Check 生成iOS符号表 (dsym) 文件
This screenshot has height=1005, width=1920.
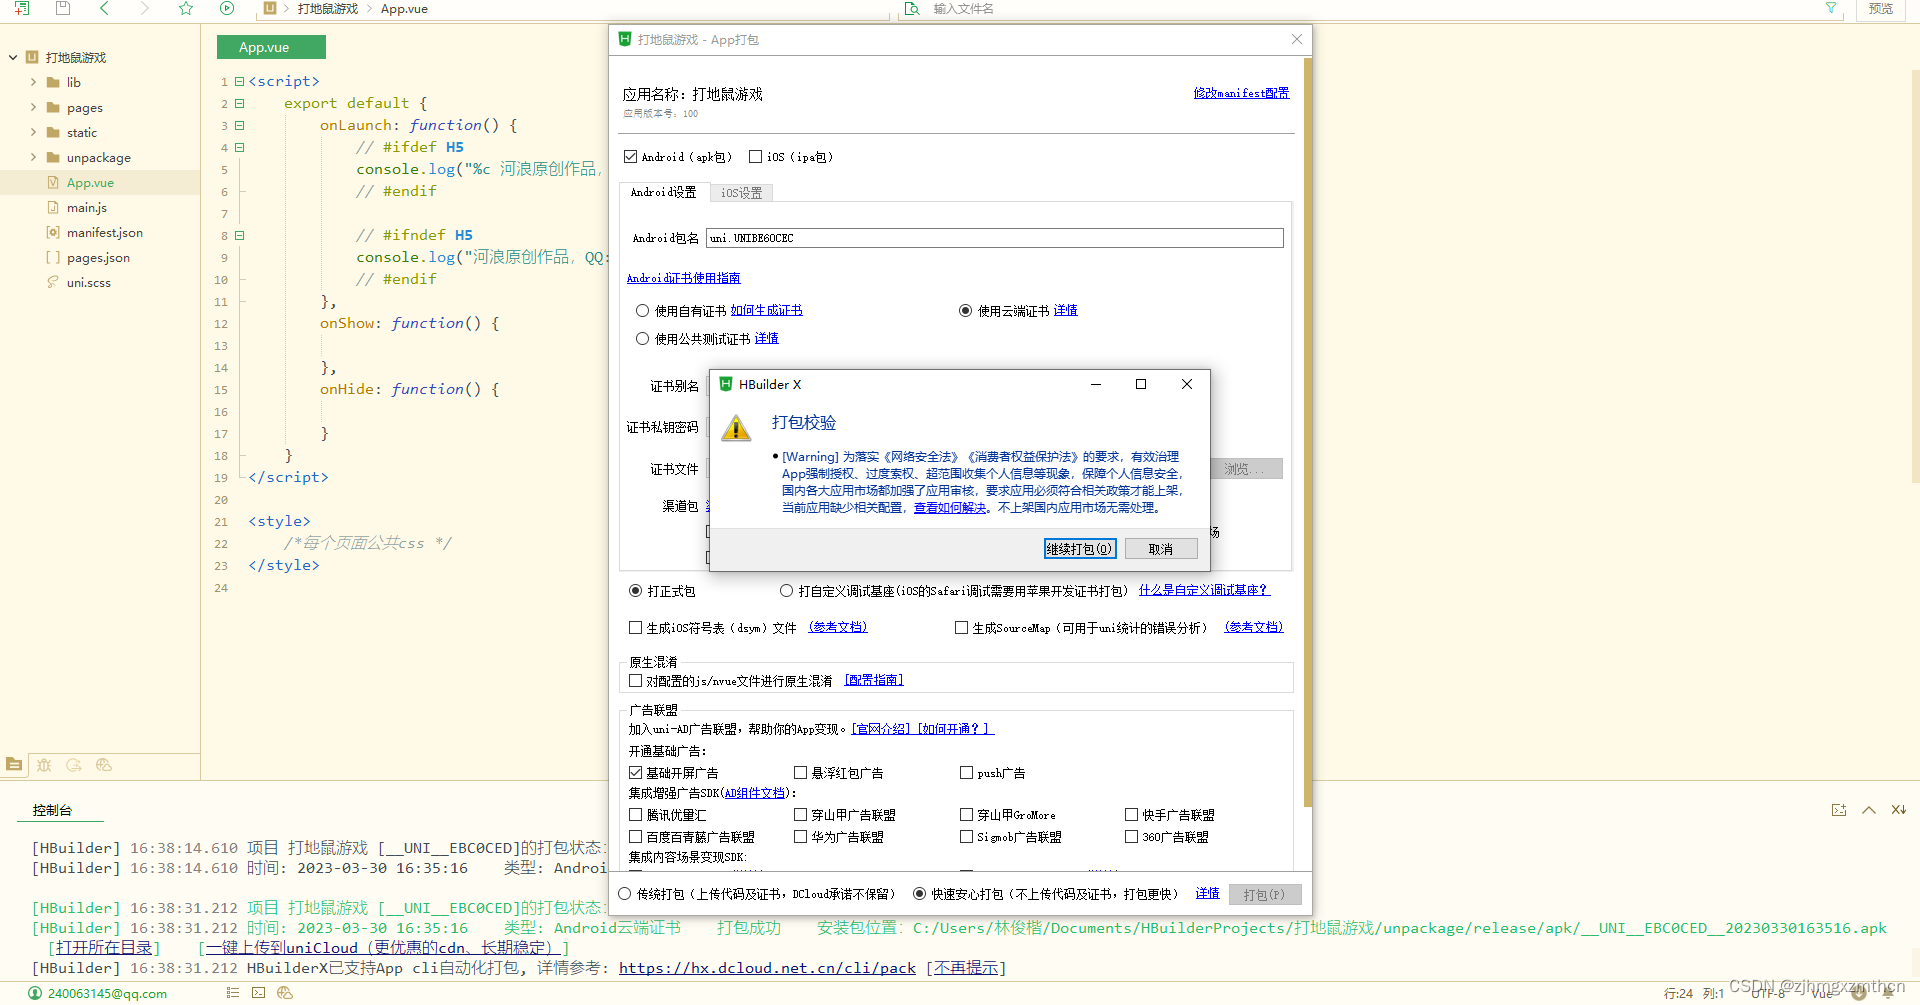[635, 628]
